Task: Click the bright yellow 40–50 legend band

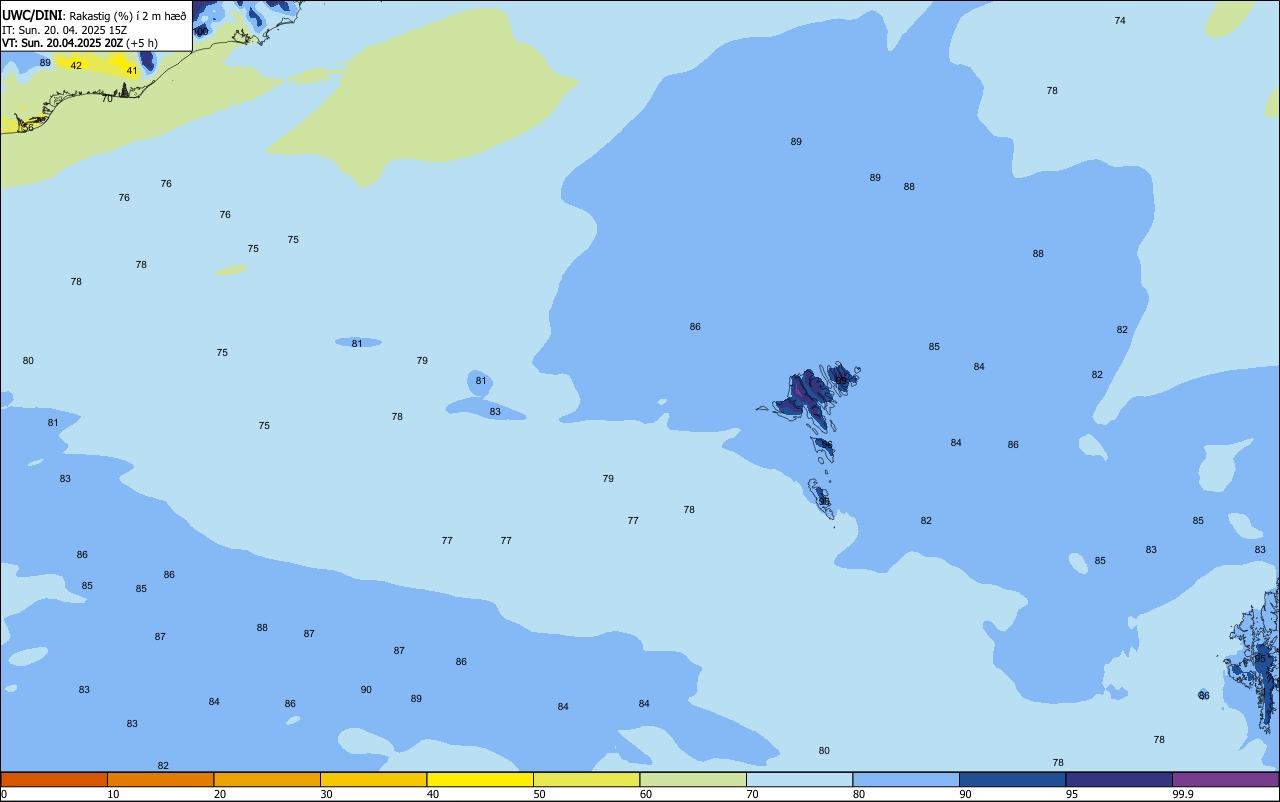Action: pyautogui.click(x=480, y=779)
